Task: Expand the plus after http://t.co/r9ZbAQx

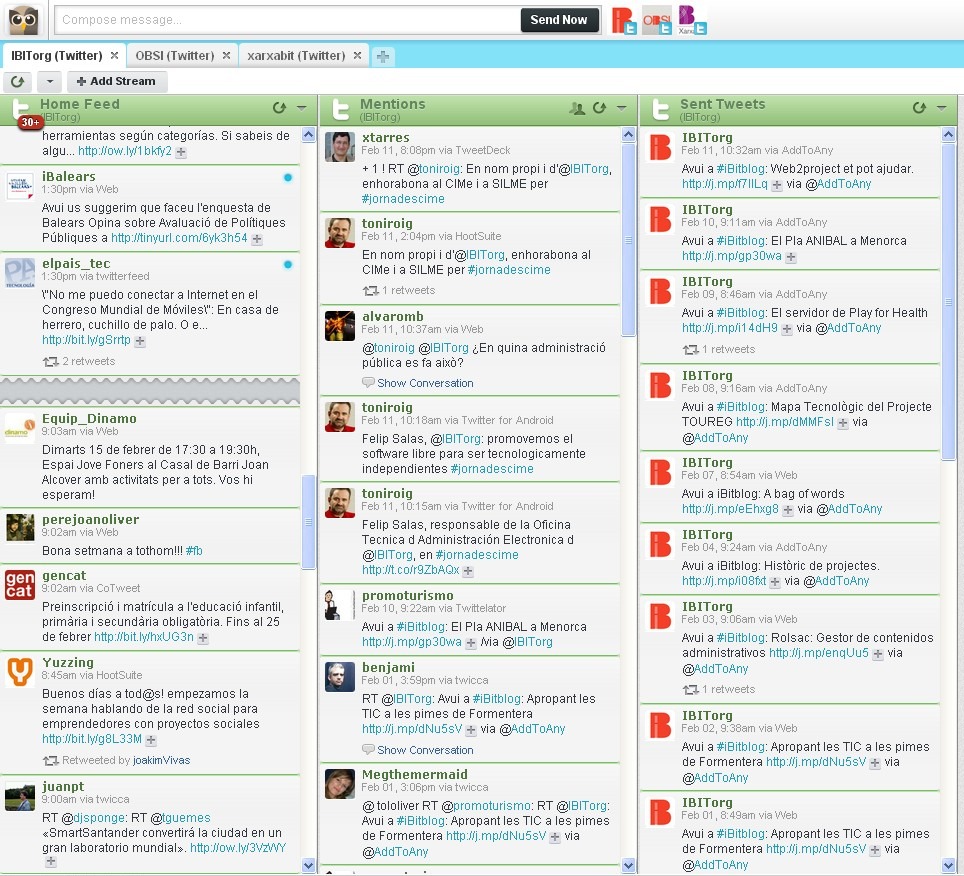Action: (x=468, y=571)
